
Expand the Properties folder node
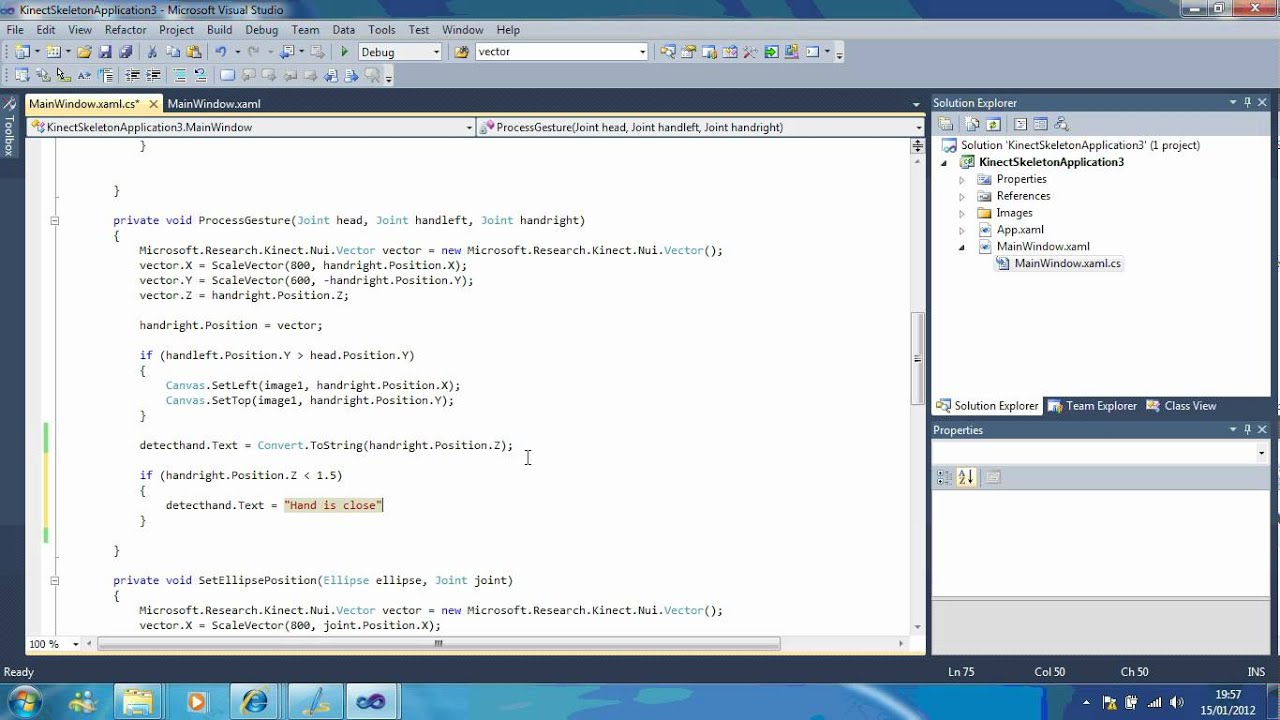(x=962, y=179)
